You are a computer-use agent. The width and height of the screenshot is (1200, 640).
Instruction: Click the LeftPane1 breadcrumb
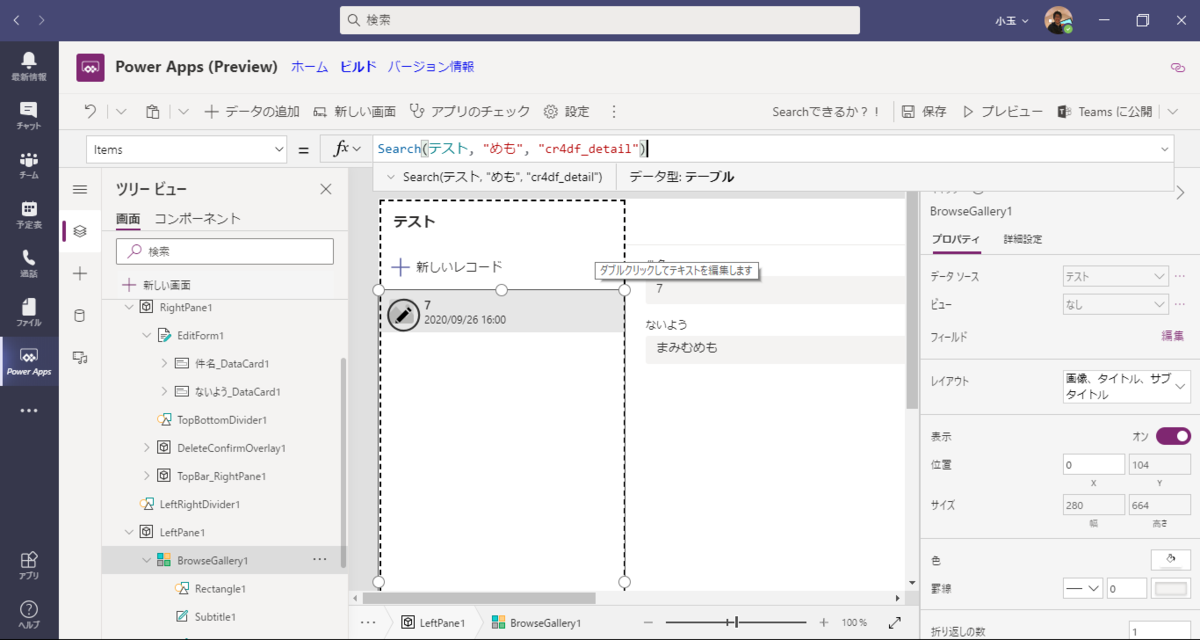433,622
